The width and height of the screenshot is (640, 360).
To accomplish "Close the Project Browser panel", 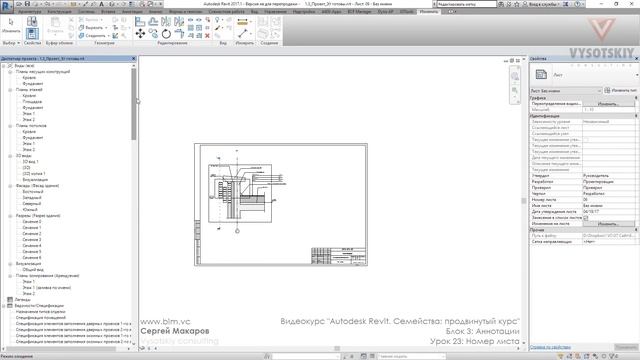I will click(133, 59).
